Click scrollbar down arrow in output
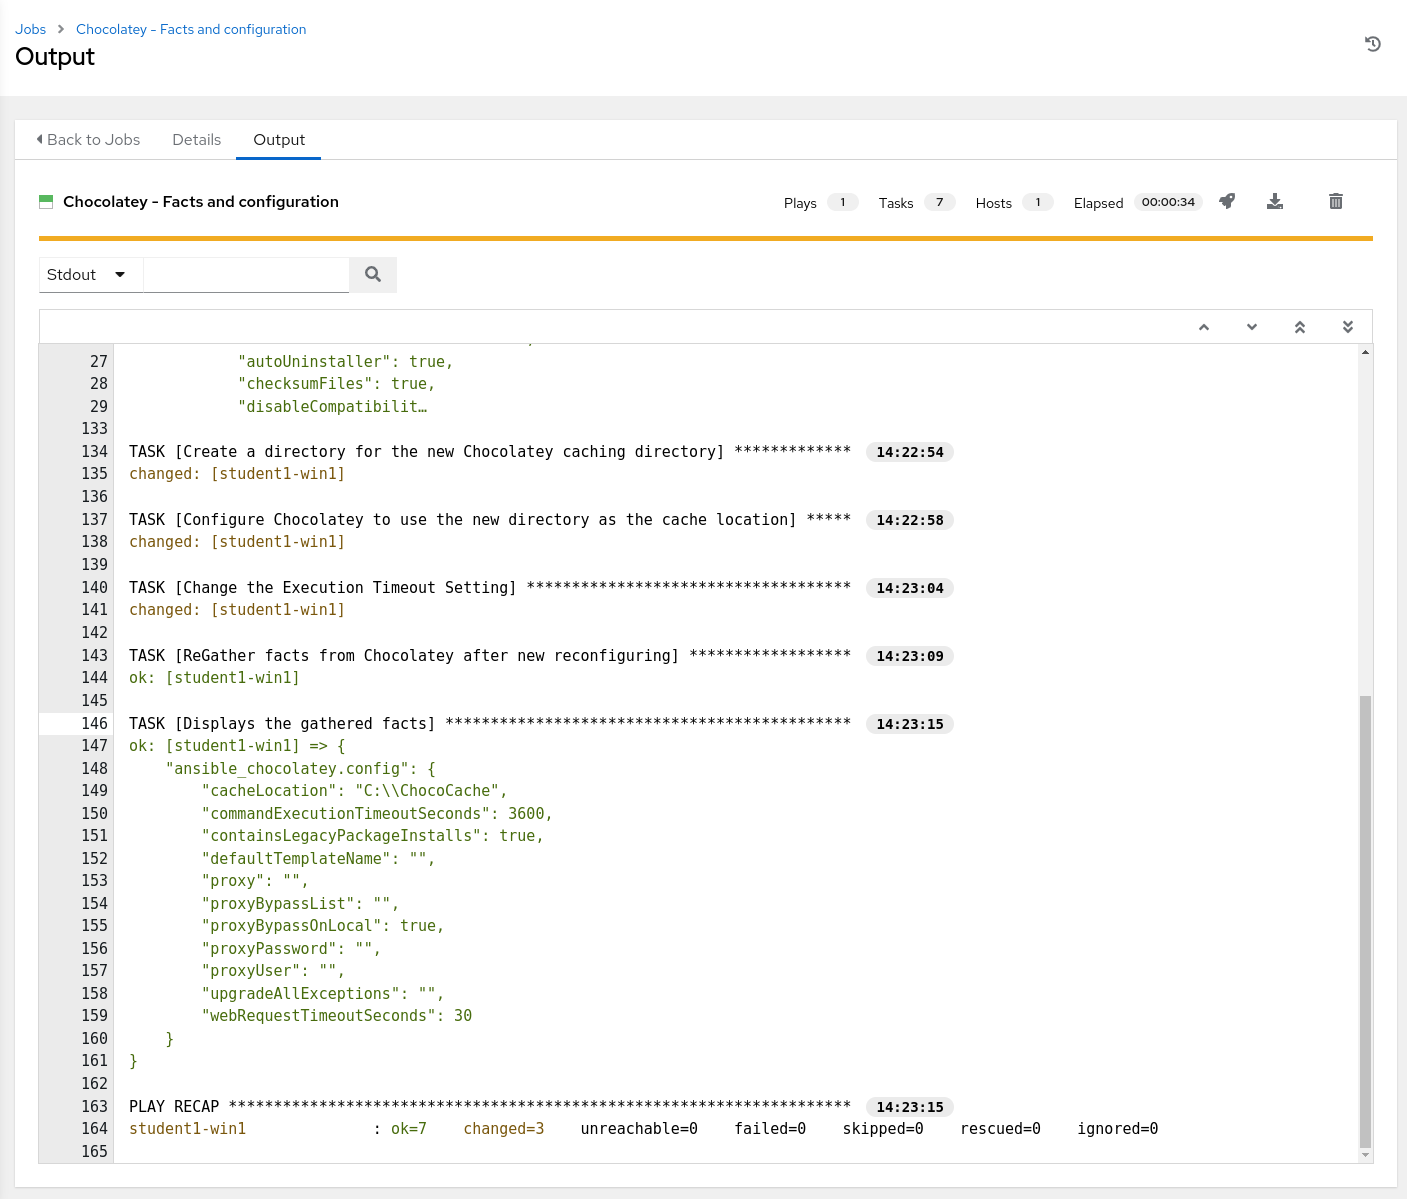The width and height of the screenshot is (1407, 1199). point(1365,1155)
